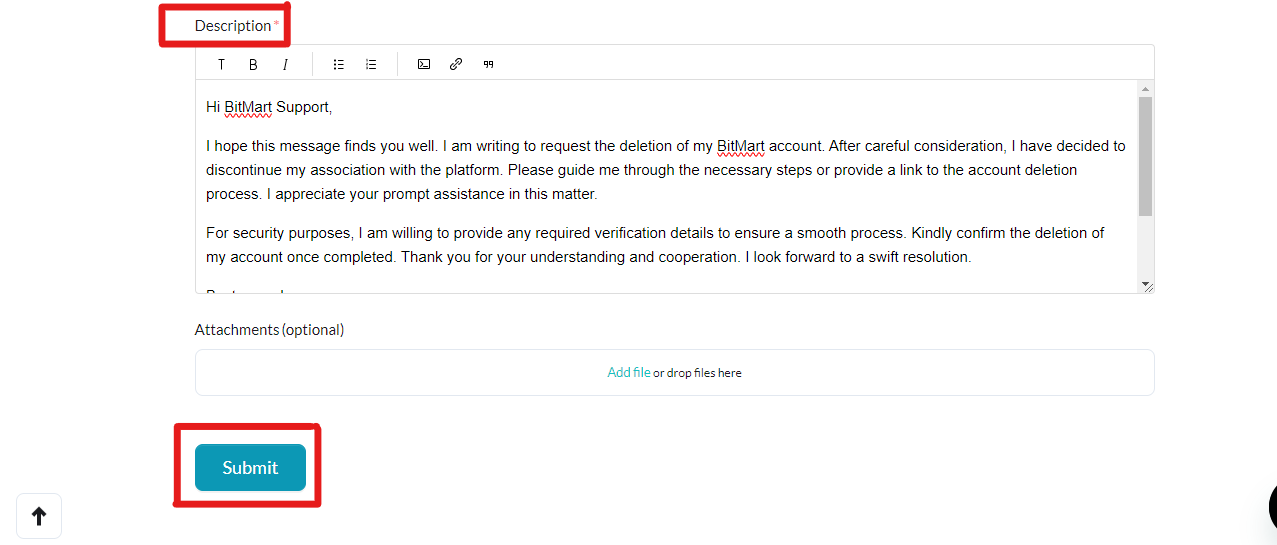Click the text area resize handle
This screenshot has height=545, width=1277.
[1148, 287]
